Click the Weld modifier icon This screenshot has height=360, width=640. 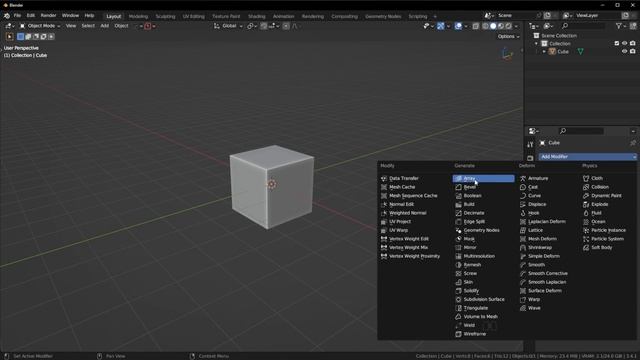point(458,325)
